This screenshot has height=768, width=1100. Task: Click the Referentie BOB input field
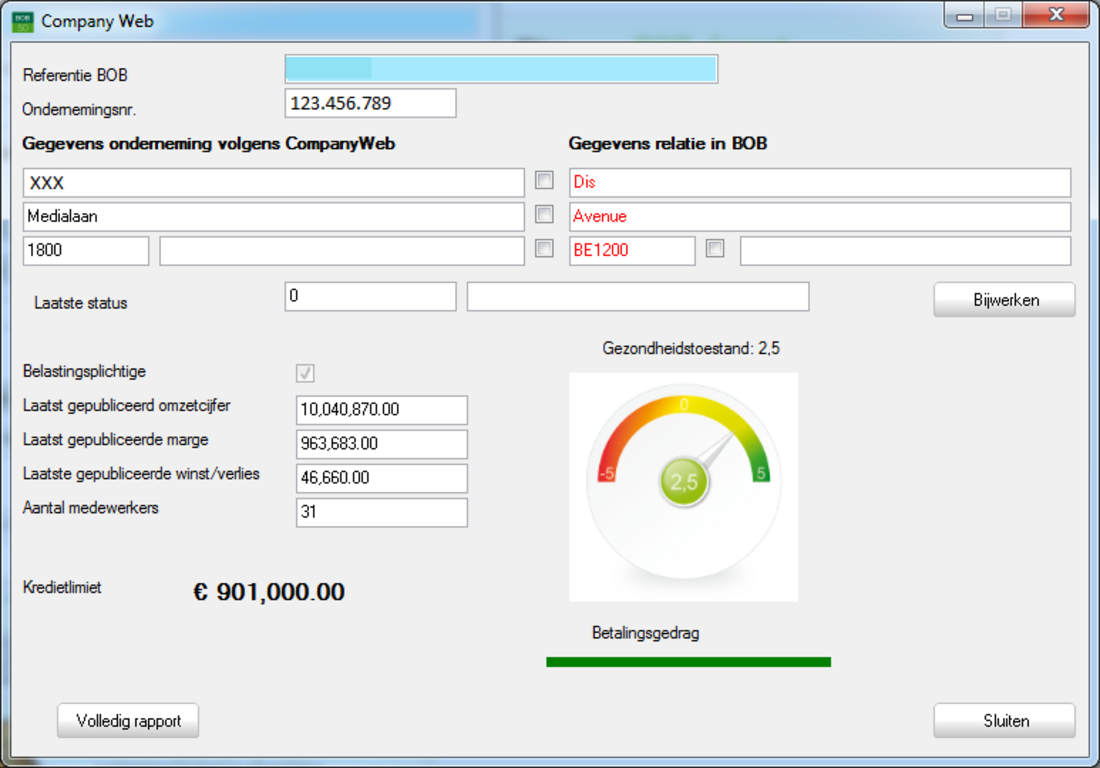click(501, 69)
